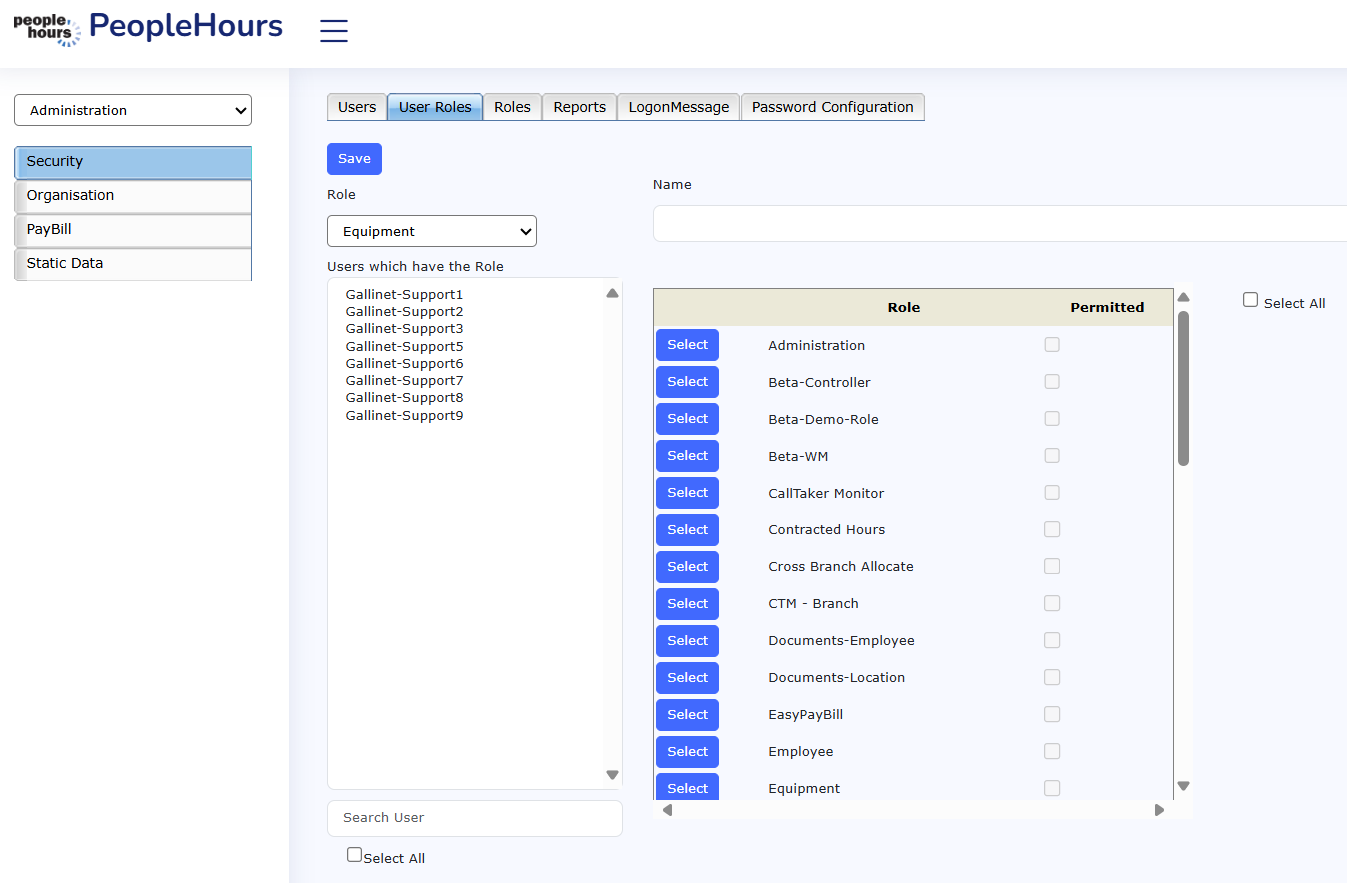Toggle the Permitted checkbox for Administration
Viewport: 1347px width, 883px height.
(x=1052, y=345)
